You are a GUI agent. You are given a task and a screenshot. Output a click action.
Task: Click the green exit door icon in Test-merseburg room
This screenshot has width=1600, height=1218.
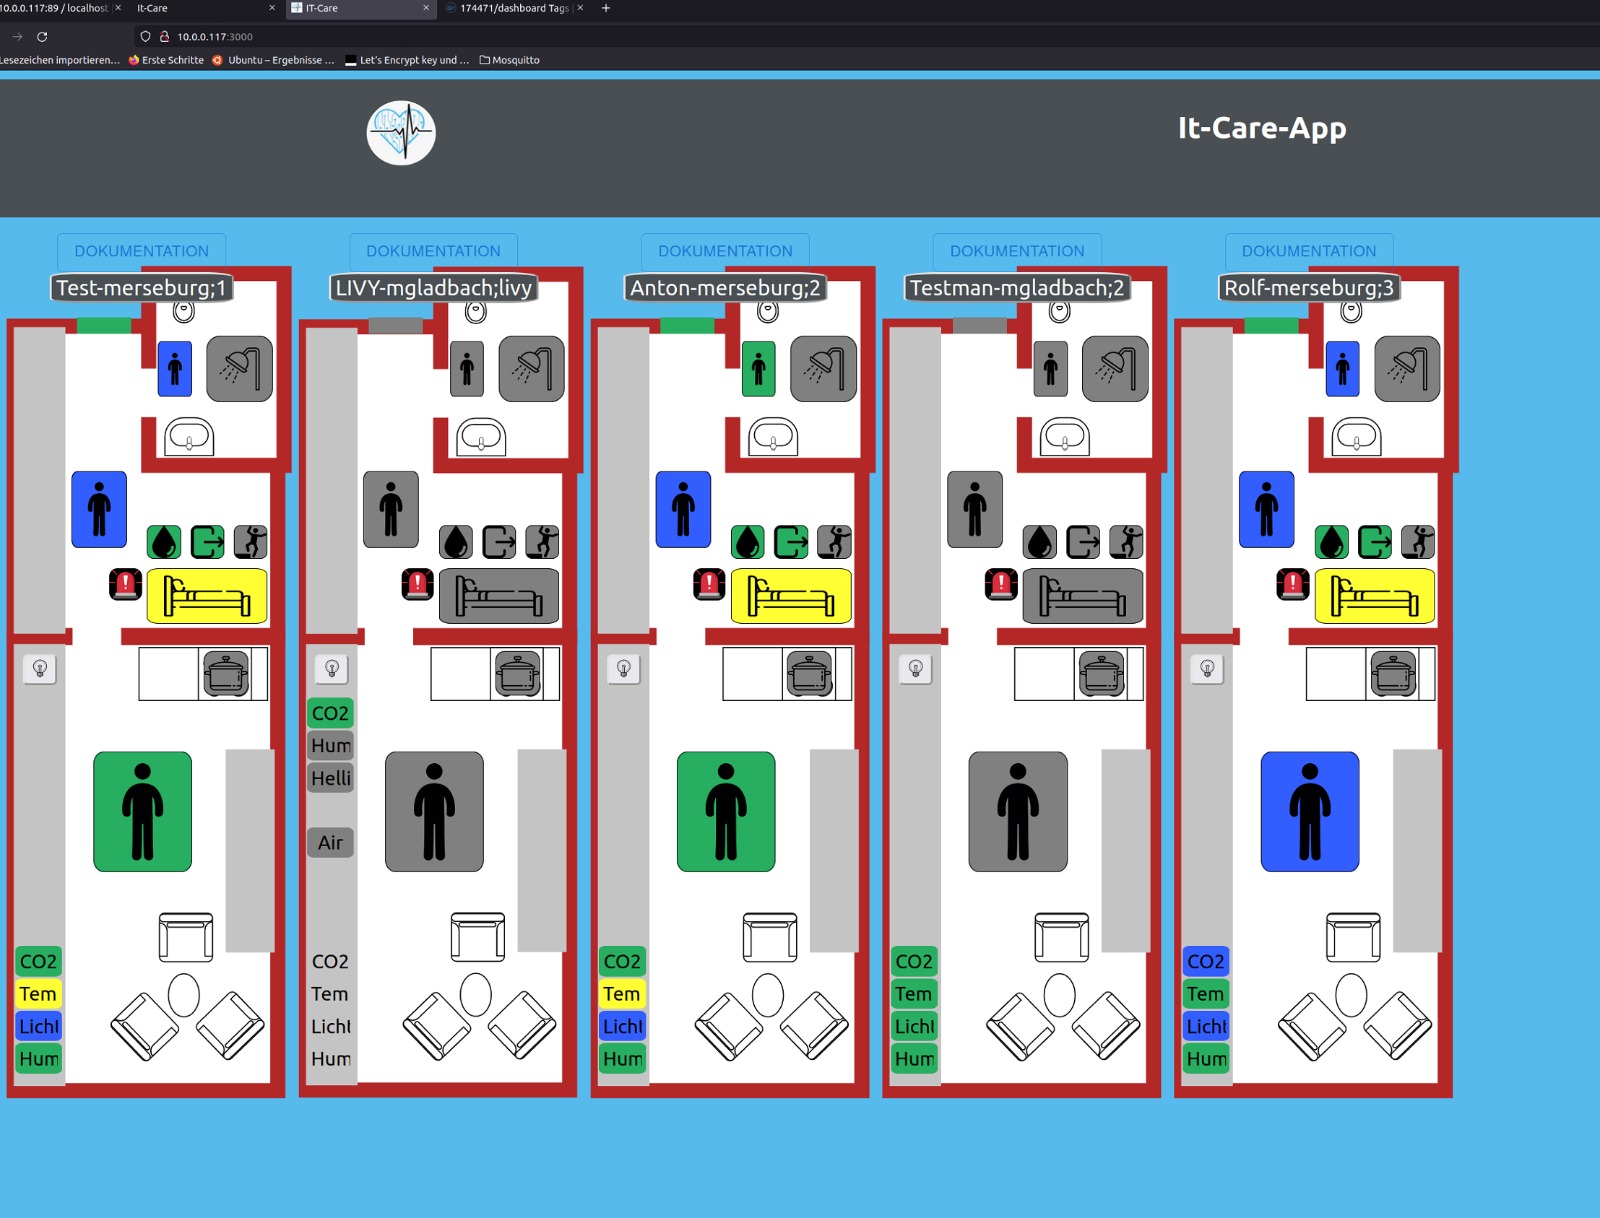tap(208, 542)
